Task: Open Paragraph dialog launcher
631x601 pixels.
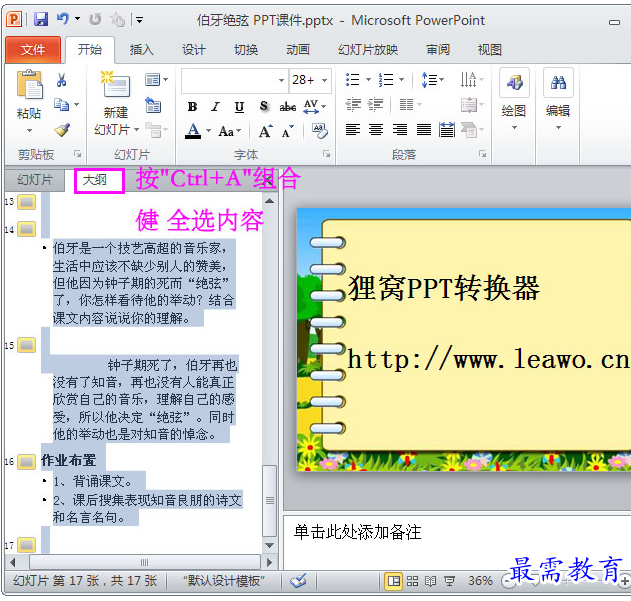Action: pos(482,154)
